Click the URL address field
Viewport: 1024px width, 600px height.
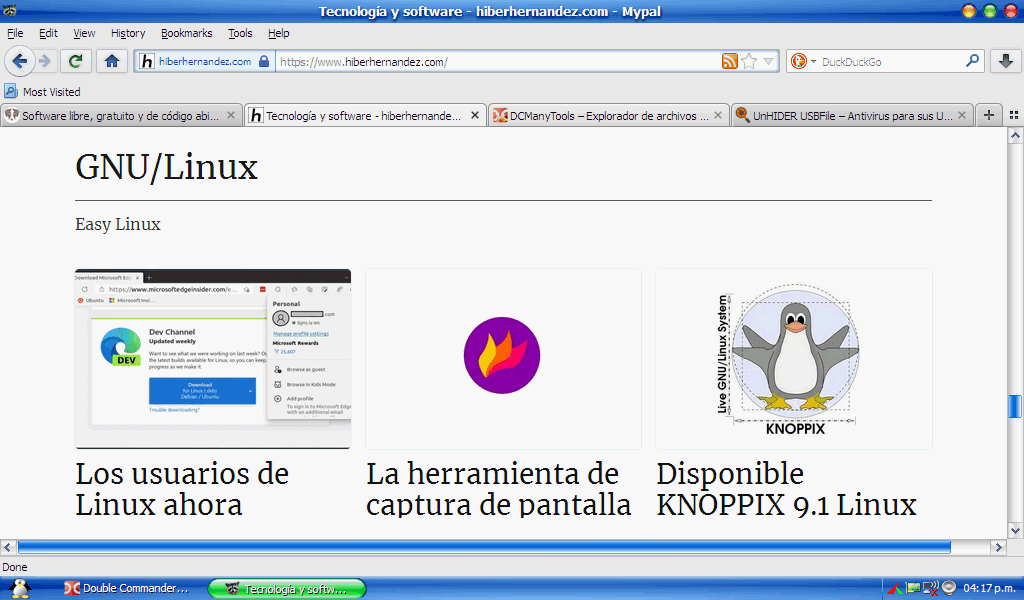(x=496, y=62)
